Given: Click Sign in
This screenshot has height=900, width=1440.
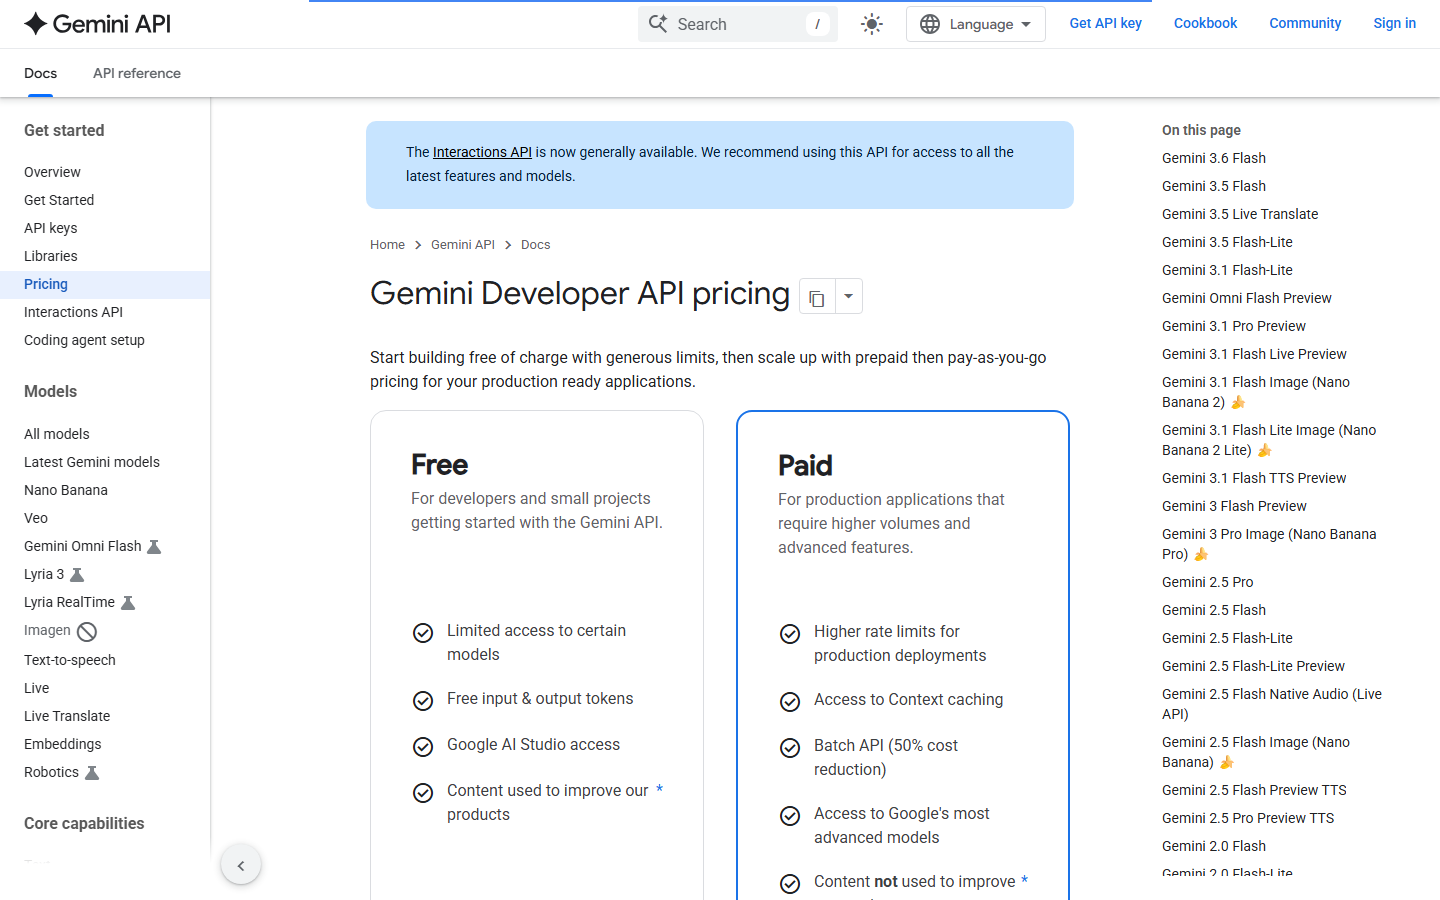Looking at the screenshot, I should point(1394,23).
